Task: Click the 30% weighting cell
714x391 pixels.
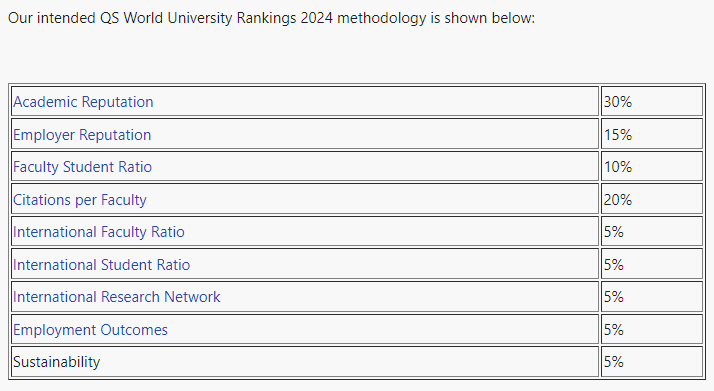Action: click(x=652, y=102)
